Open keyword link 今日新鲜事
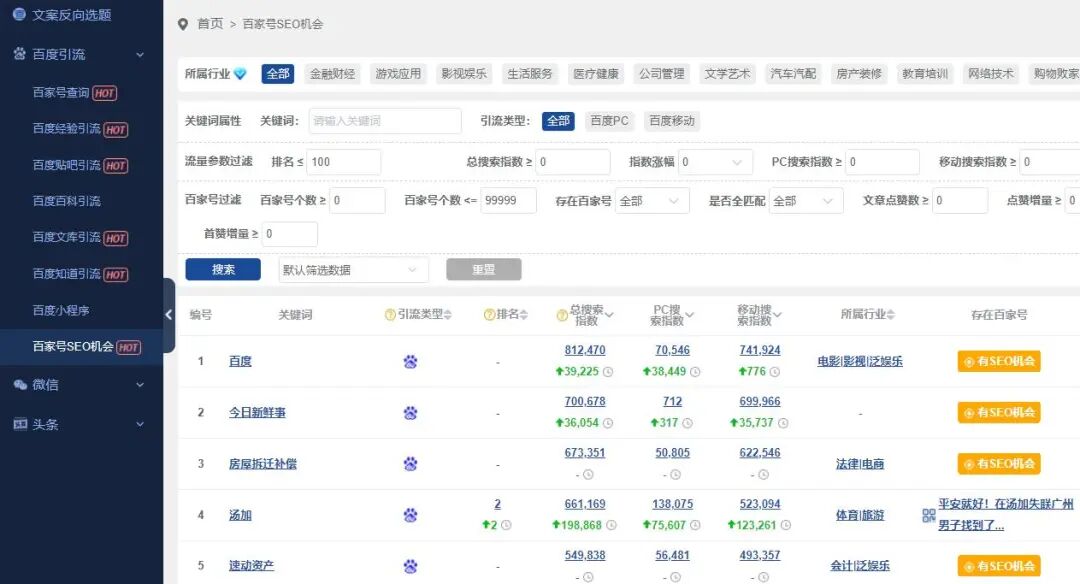Screen dimensions: 1080x584 pos(257,413)
